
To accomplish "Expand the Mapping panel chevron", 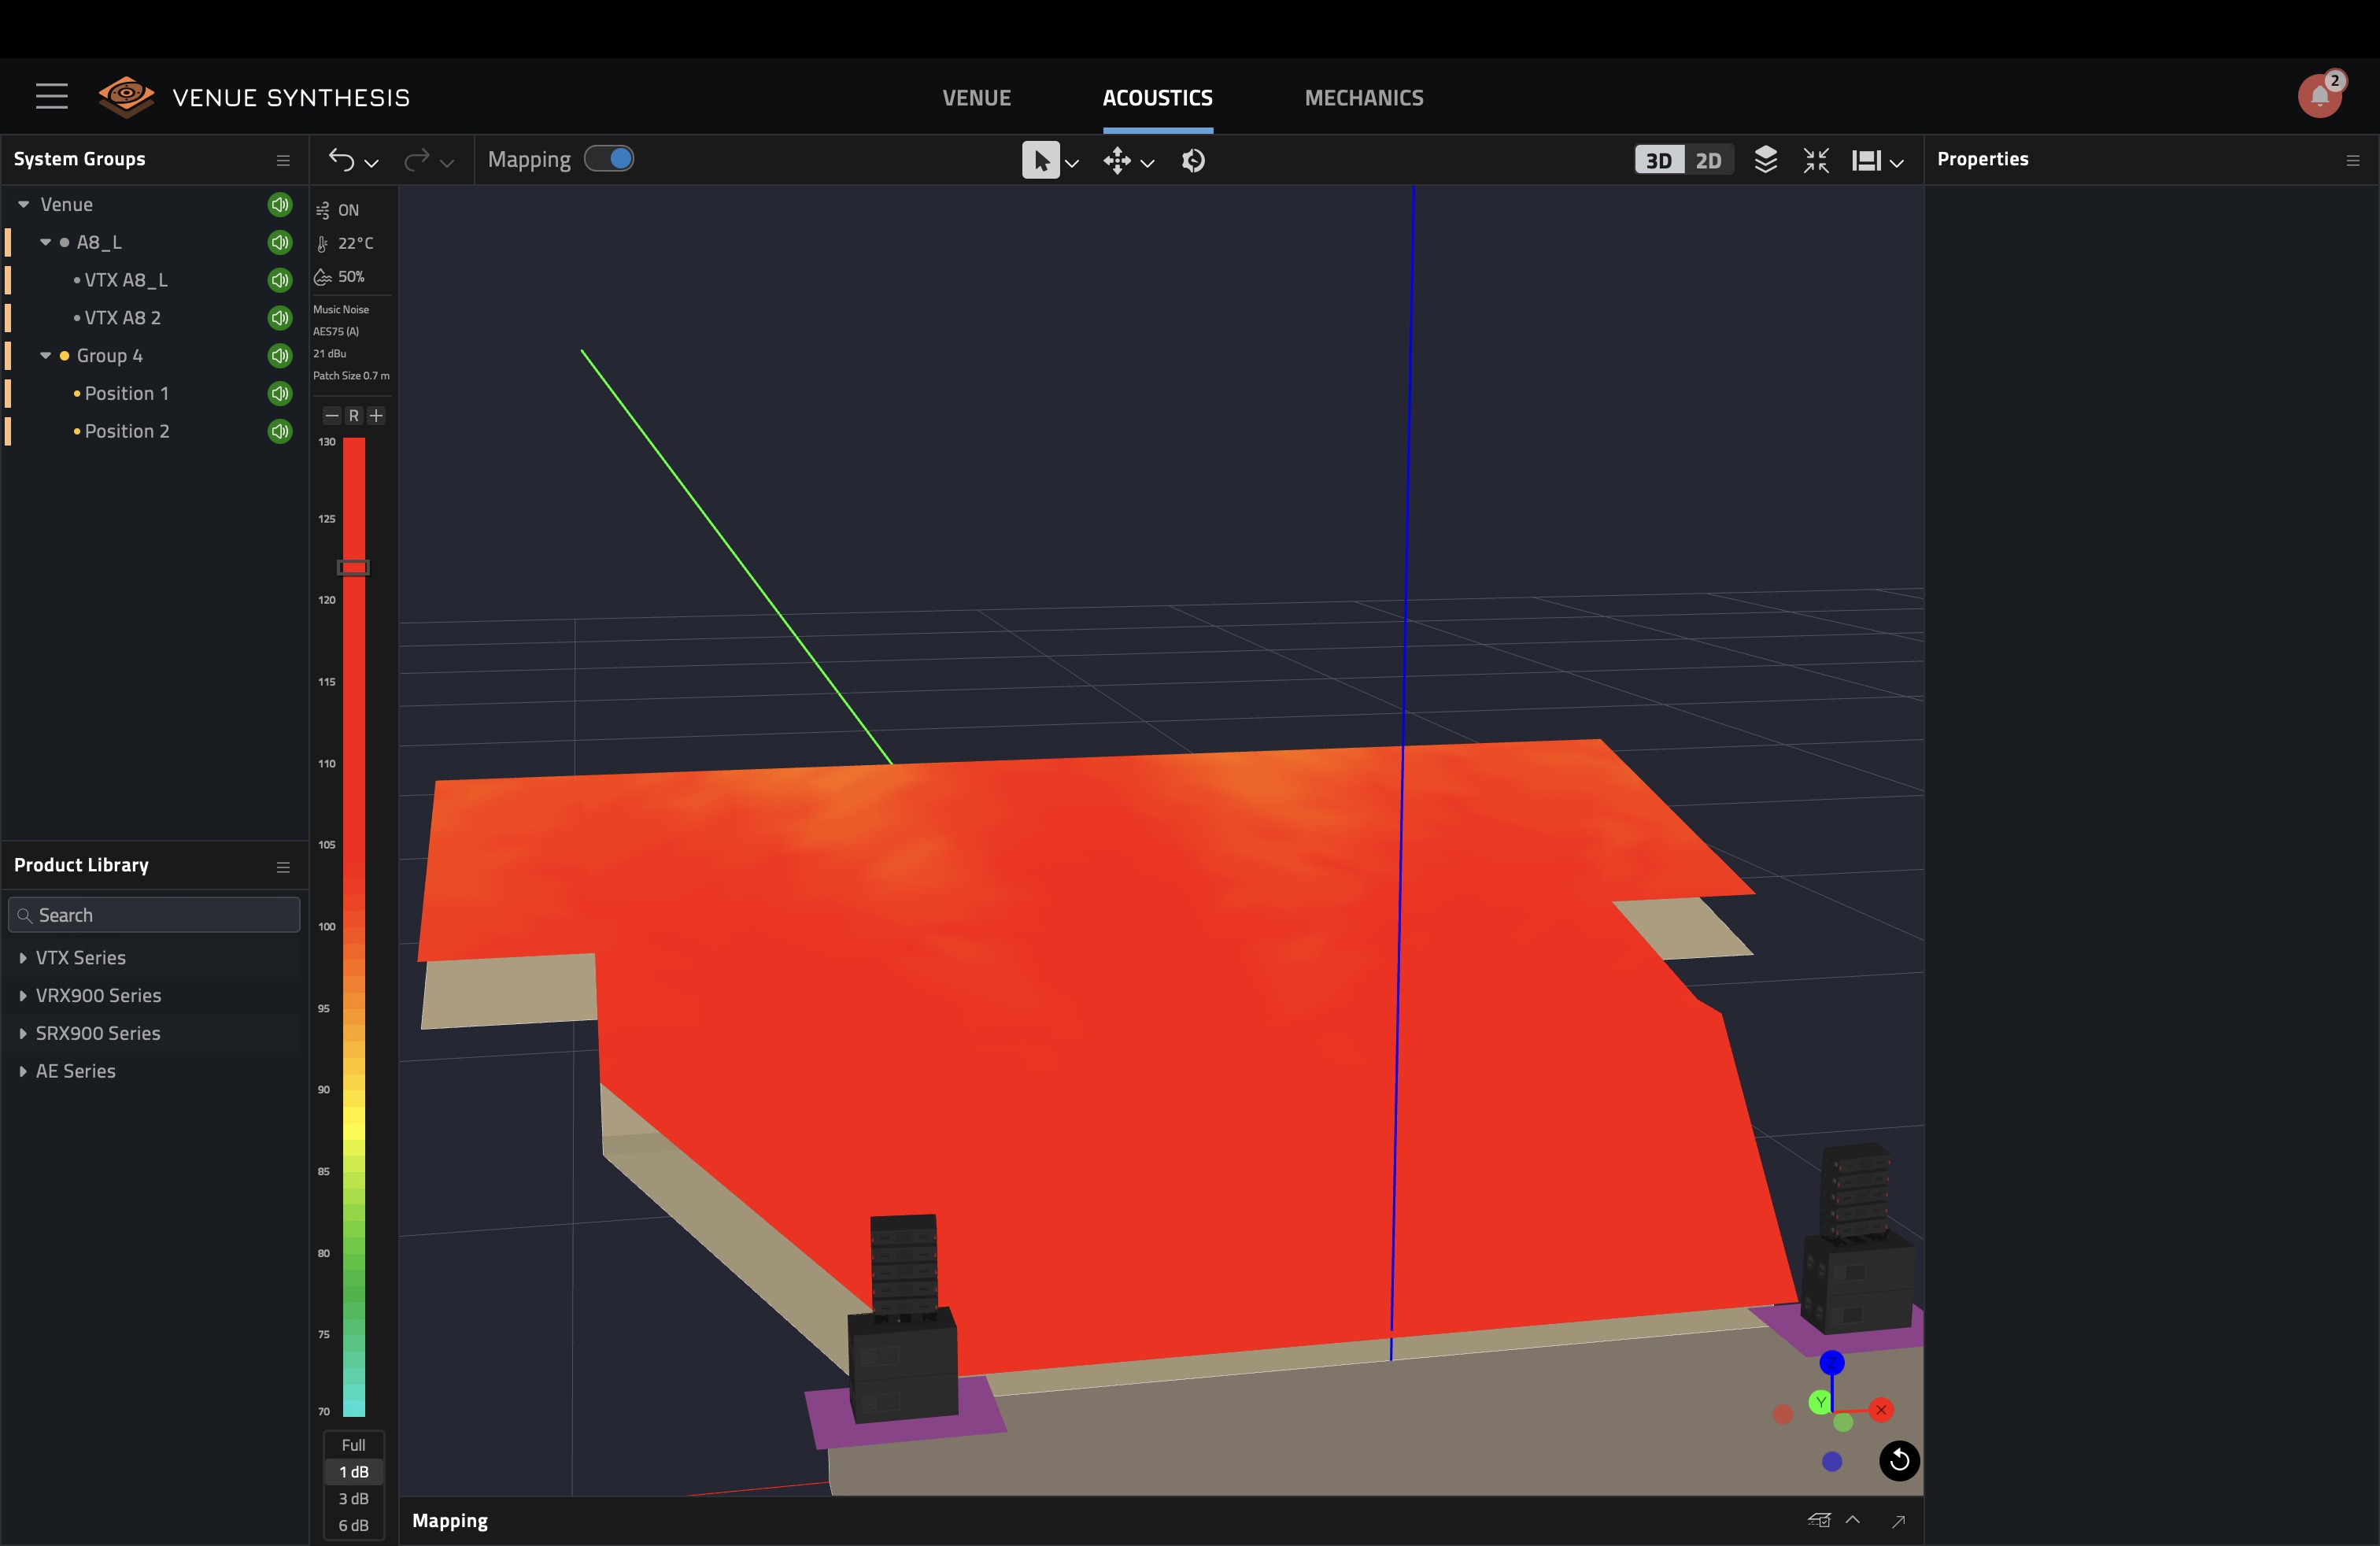I will (x=1853, y=1520).
